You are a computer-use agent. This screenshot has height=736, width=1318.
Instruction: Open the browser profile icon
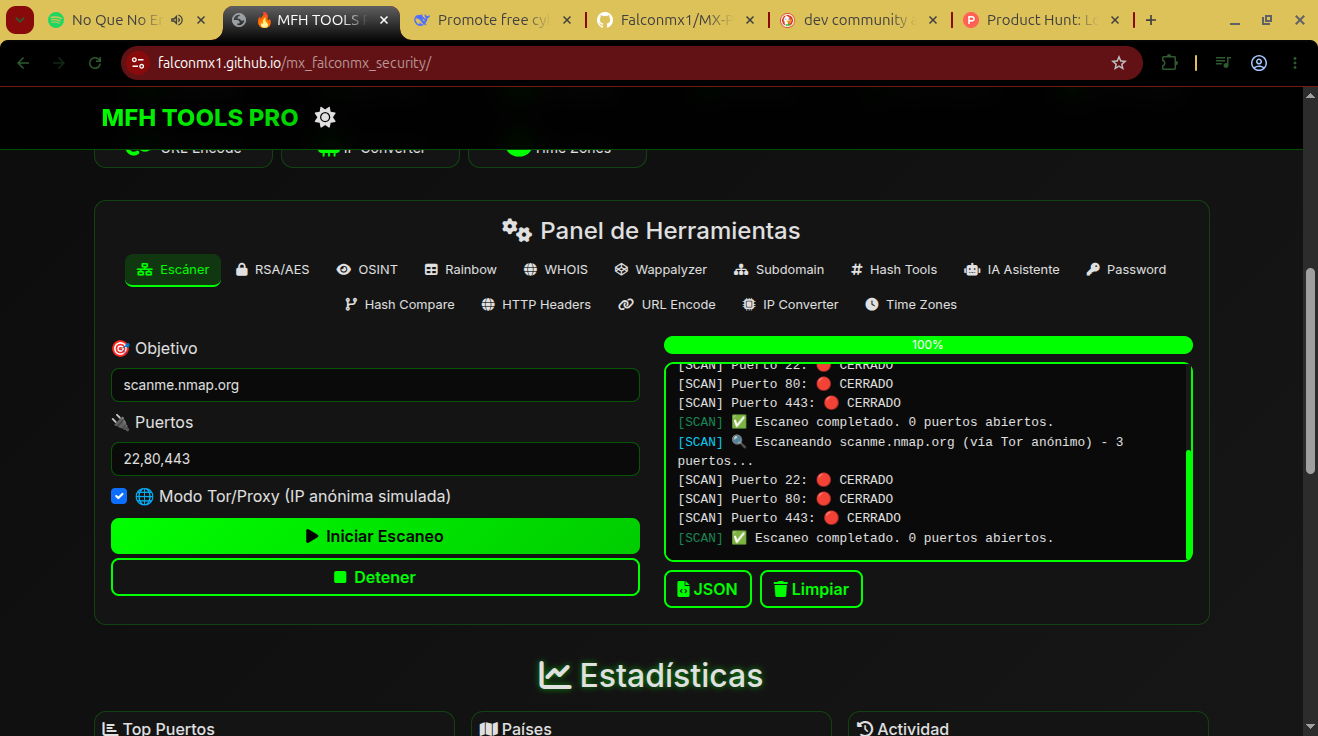1259,63
